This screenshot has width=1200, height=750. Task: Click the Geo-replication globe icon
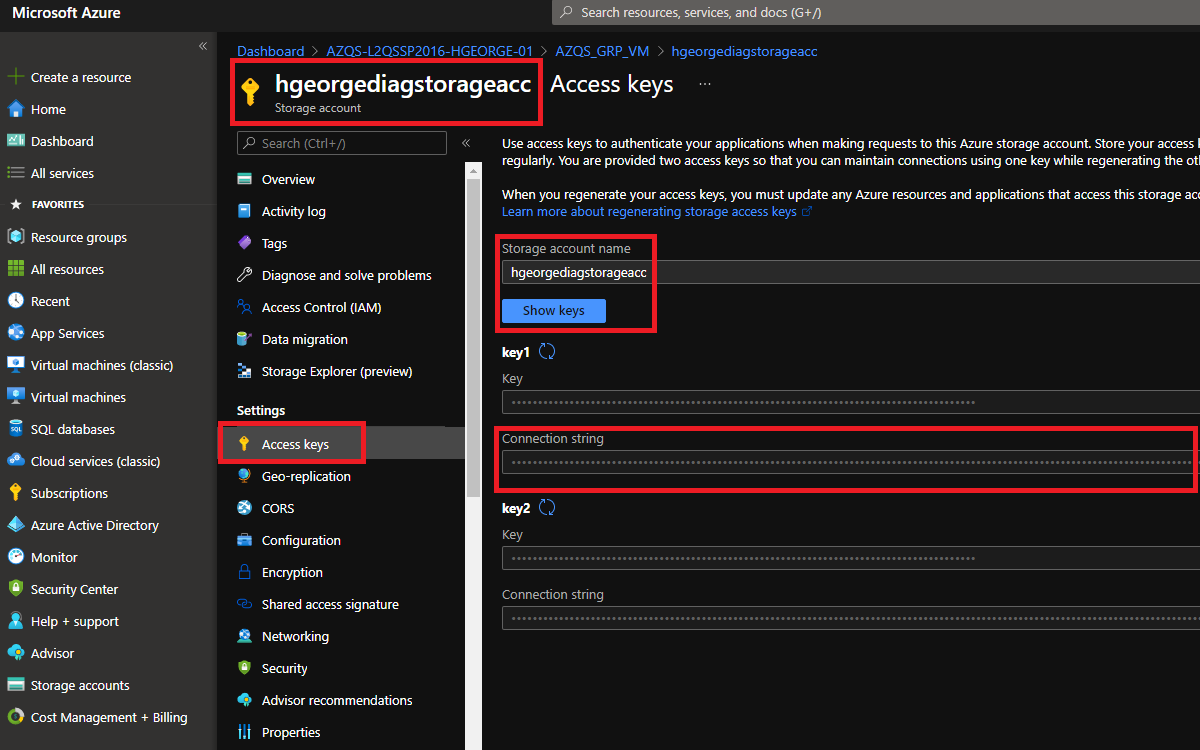[x=244, y=477]
